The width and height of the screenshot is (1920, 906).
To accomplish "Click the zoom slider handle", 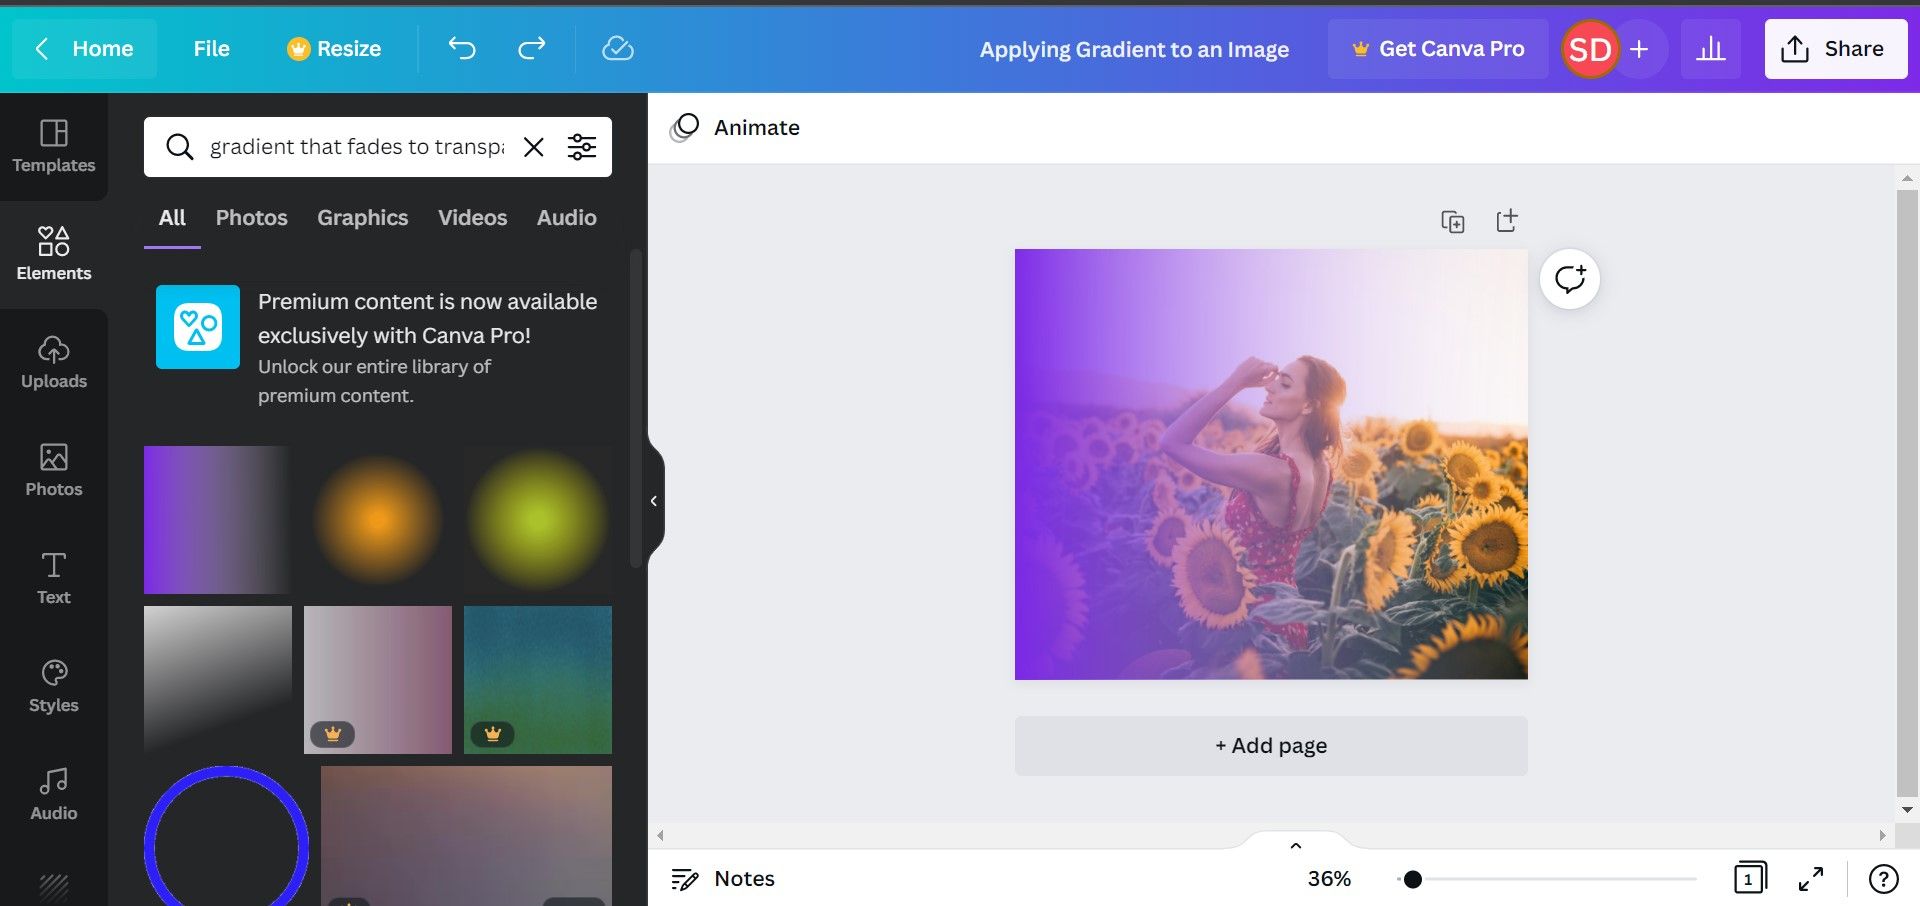I will [x=1412, y=879].
